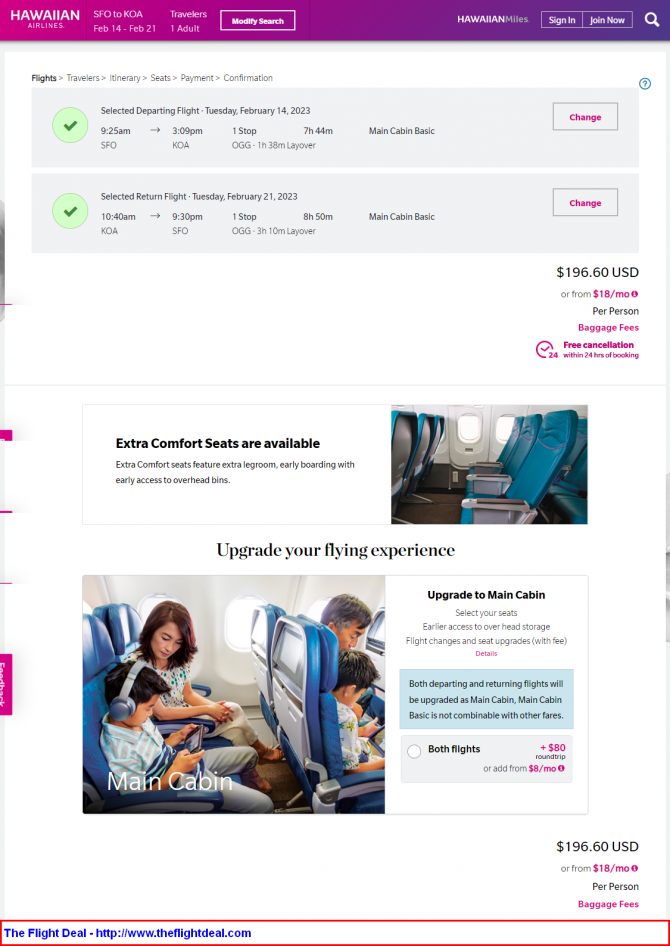The height and width of the screenshot is (946, 670).
Task: Open the Feedback side tab
Action: click(x=4, y=684)
